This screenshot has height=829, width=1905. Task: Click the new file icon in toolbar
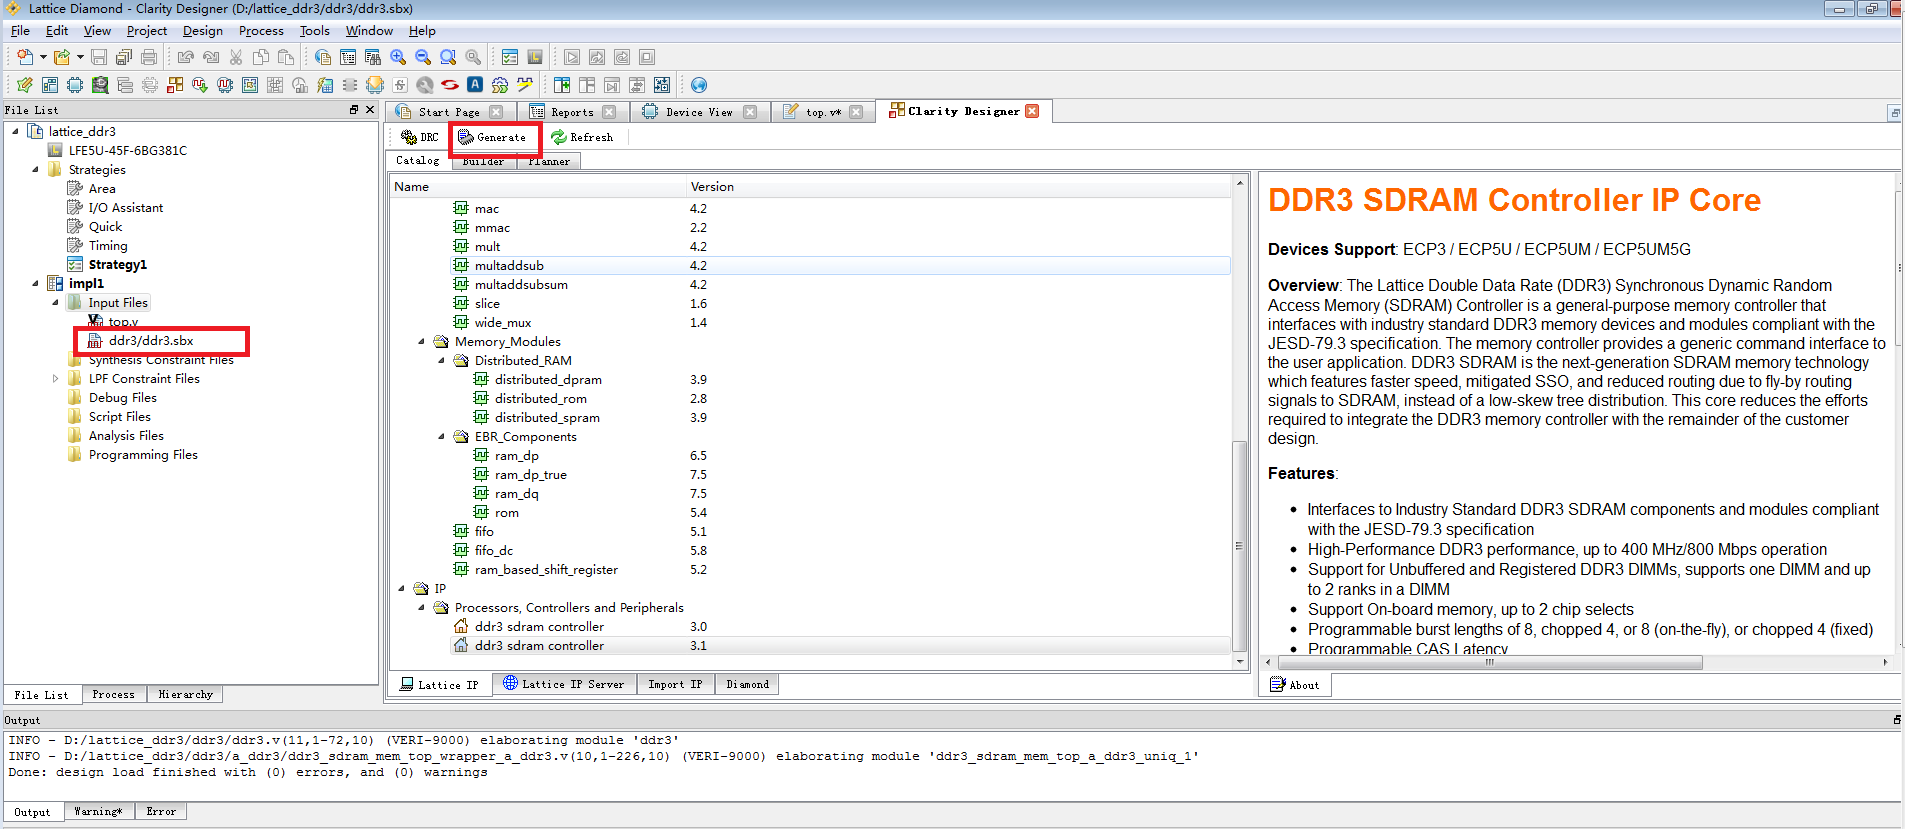(25, 57)
